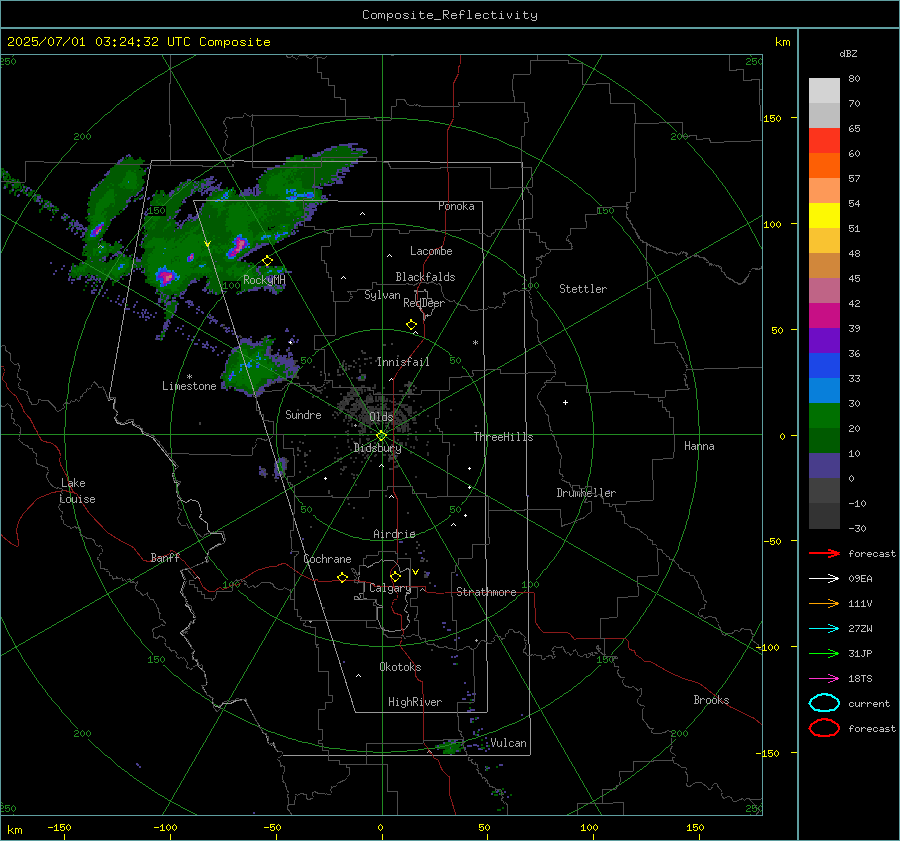
Task: Click the Sundre label
Action: [x=303, y=414]
